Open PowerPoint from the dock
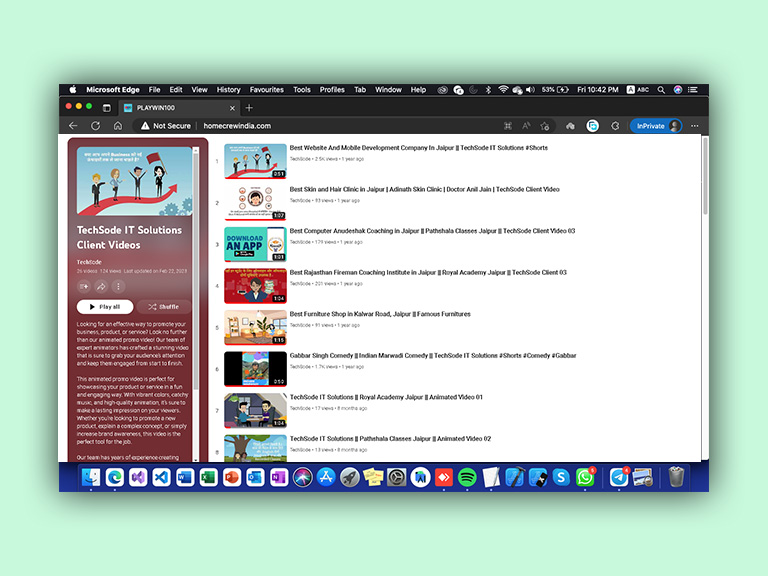Screen dimensions: 768x576 [232, 477]
